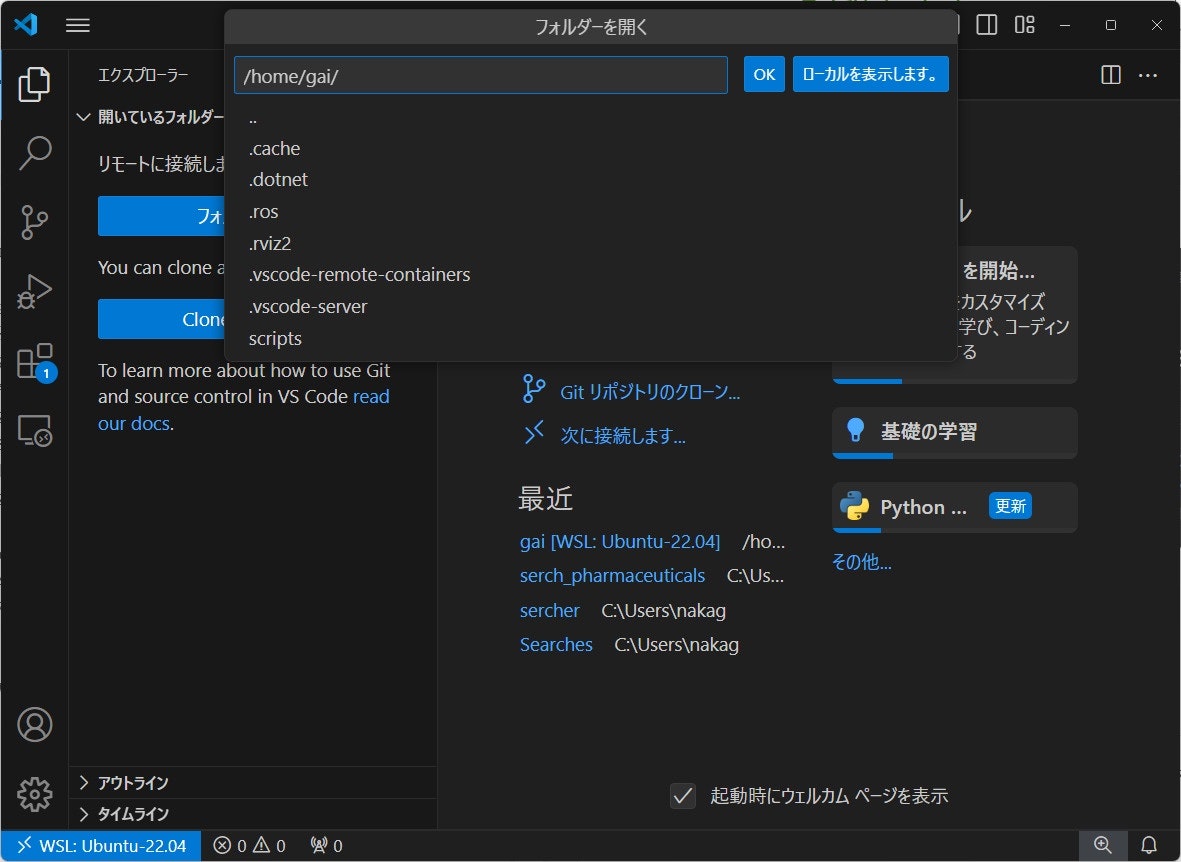Uncheck show welcome page on startup
The height and width of the screenshot is (862, 1181).
pos(683,796)
